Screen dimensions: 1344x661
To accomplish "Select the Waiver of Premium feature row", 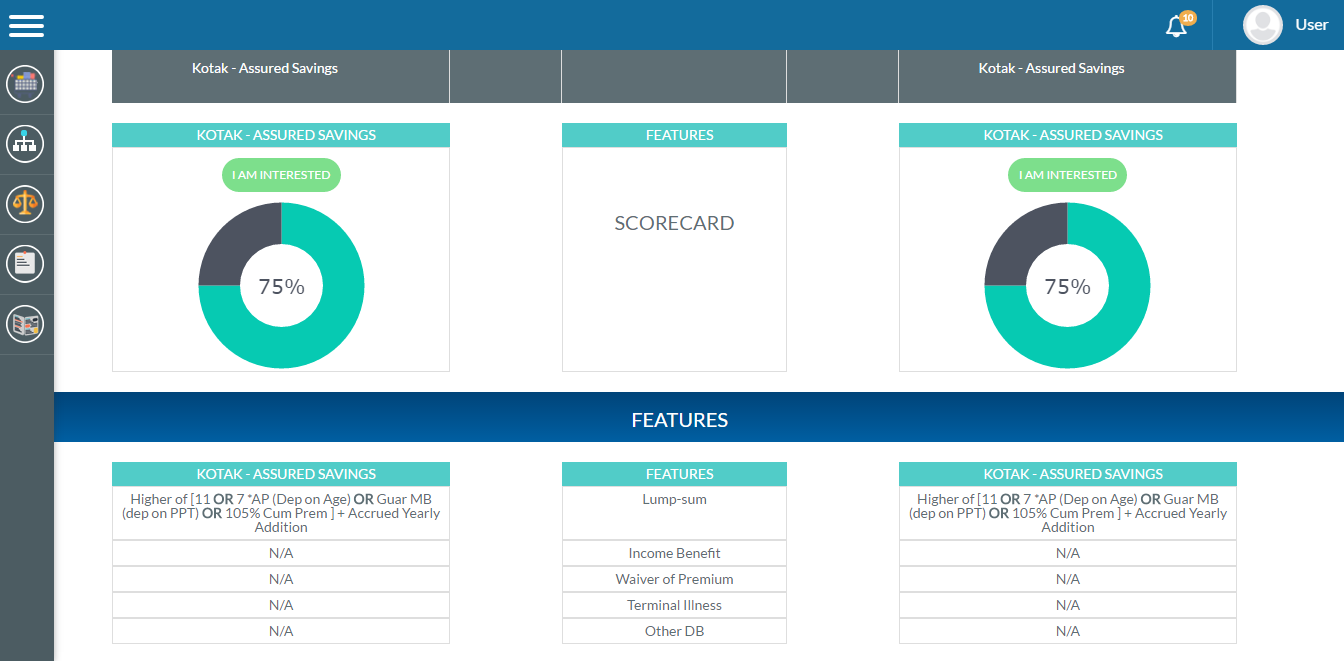I will click(674, 579).
